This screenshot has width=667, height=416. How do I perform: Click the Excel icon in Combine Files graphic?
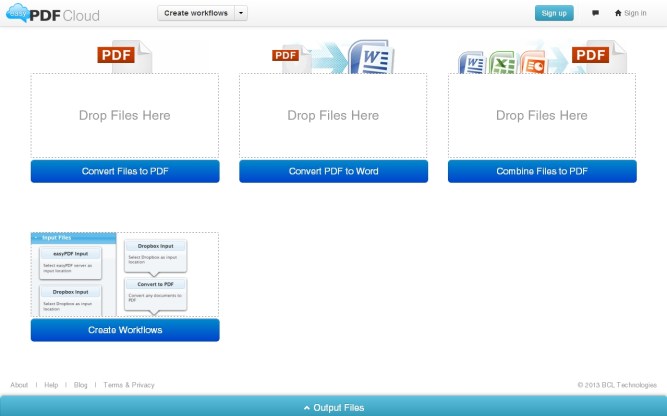click(x=503, y=63)
